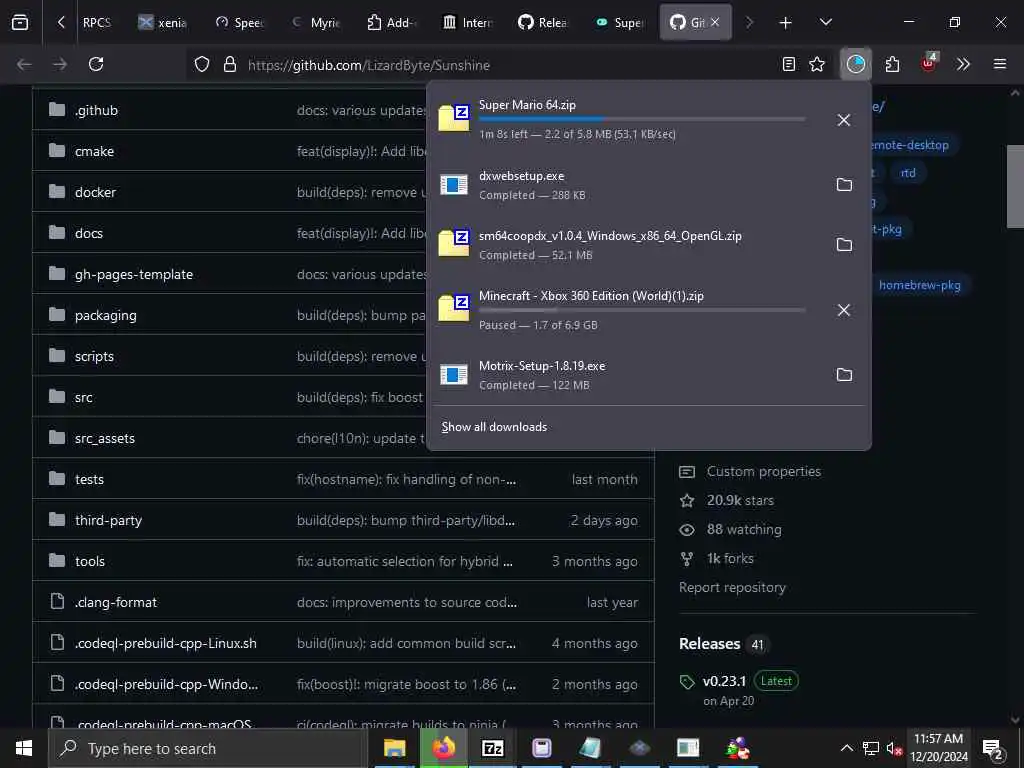Show sm64coopdx zip in folder
Screen dimensions: 1024x768
coord(844,245)
